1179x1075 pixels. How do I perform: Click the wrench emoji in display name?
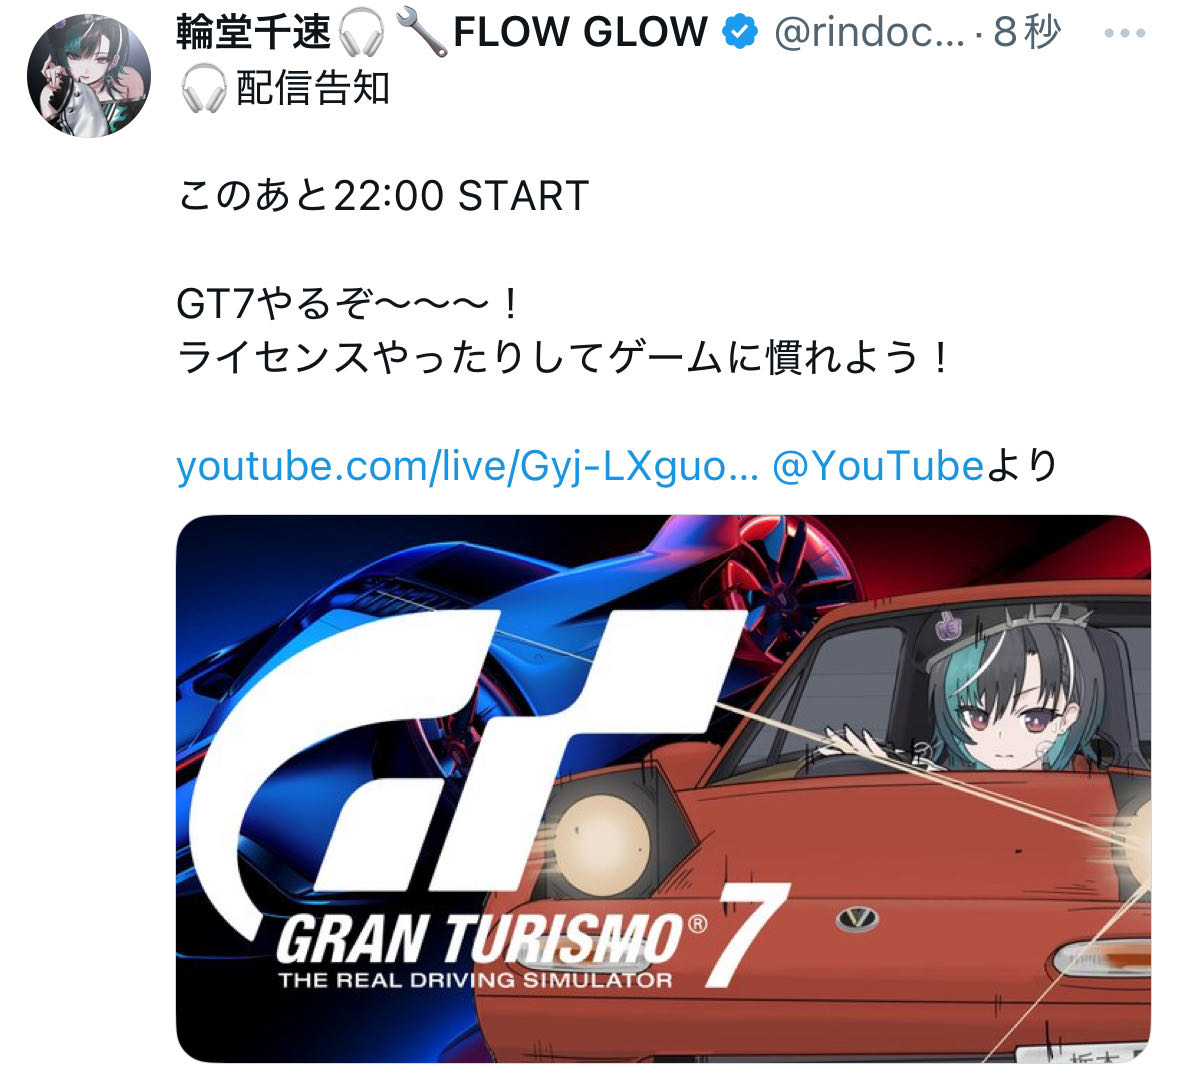tap(420, 35)
